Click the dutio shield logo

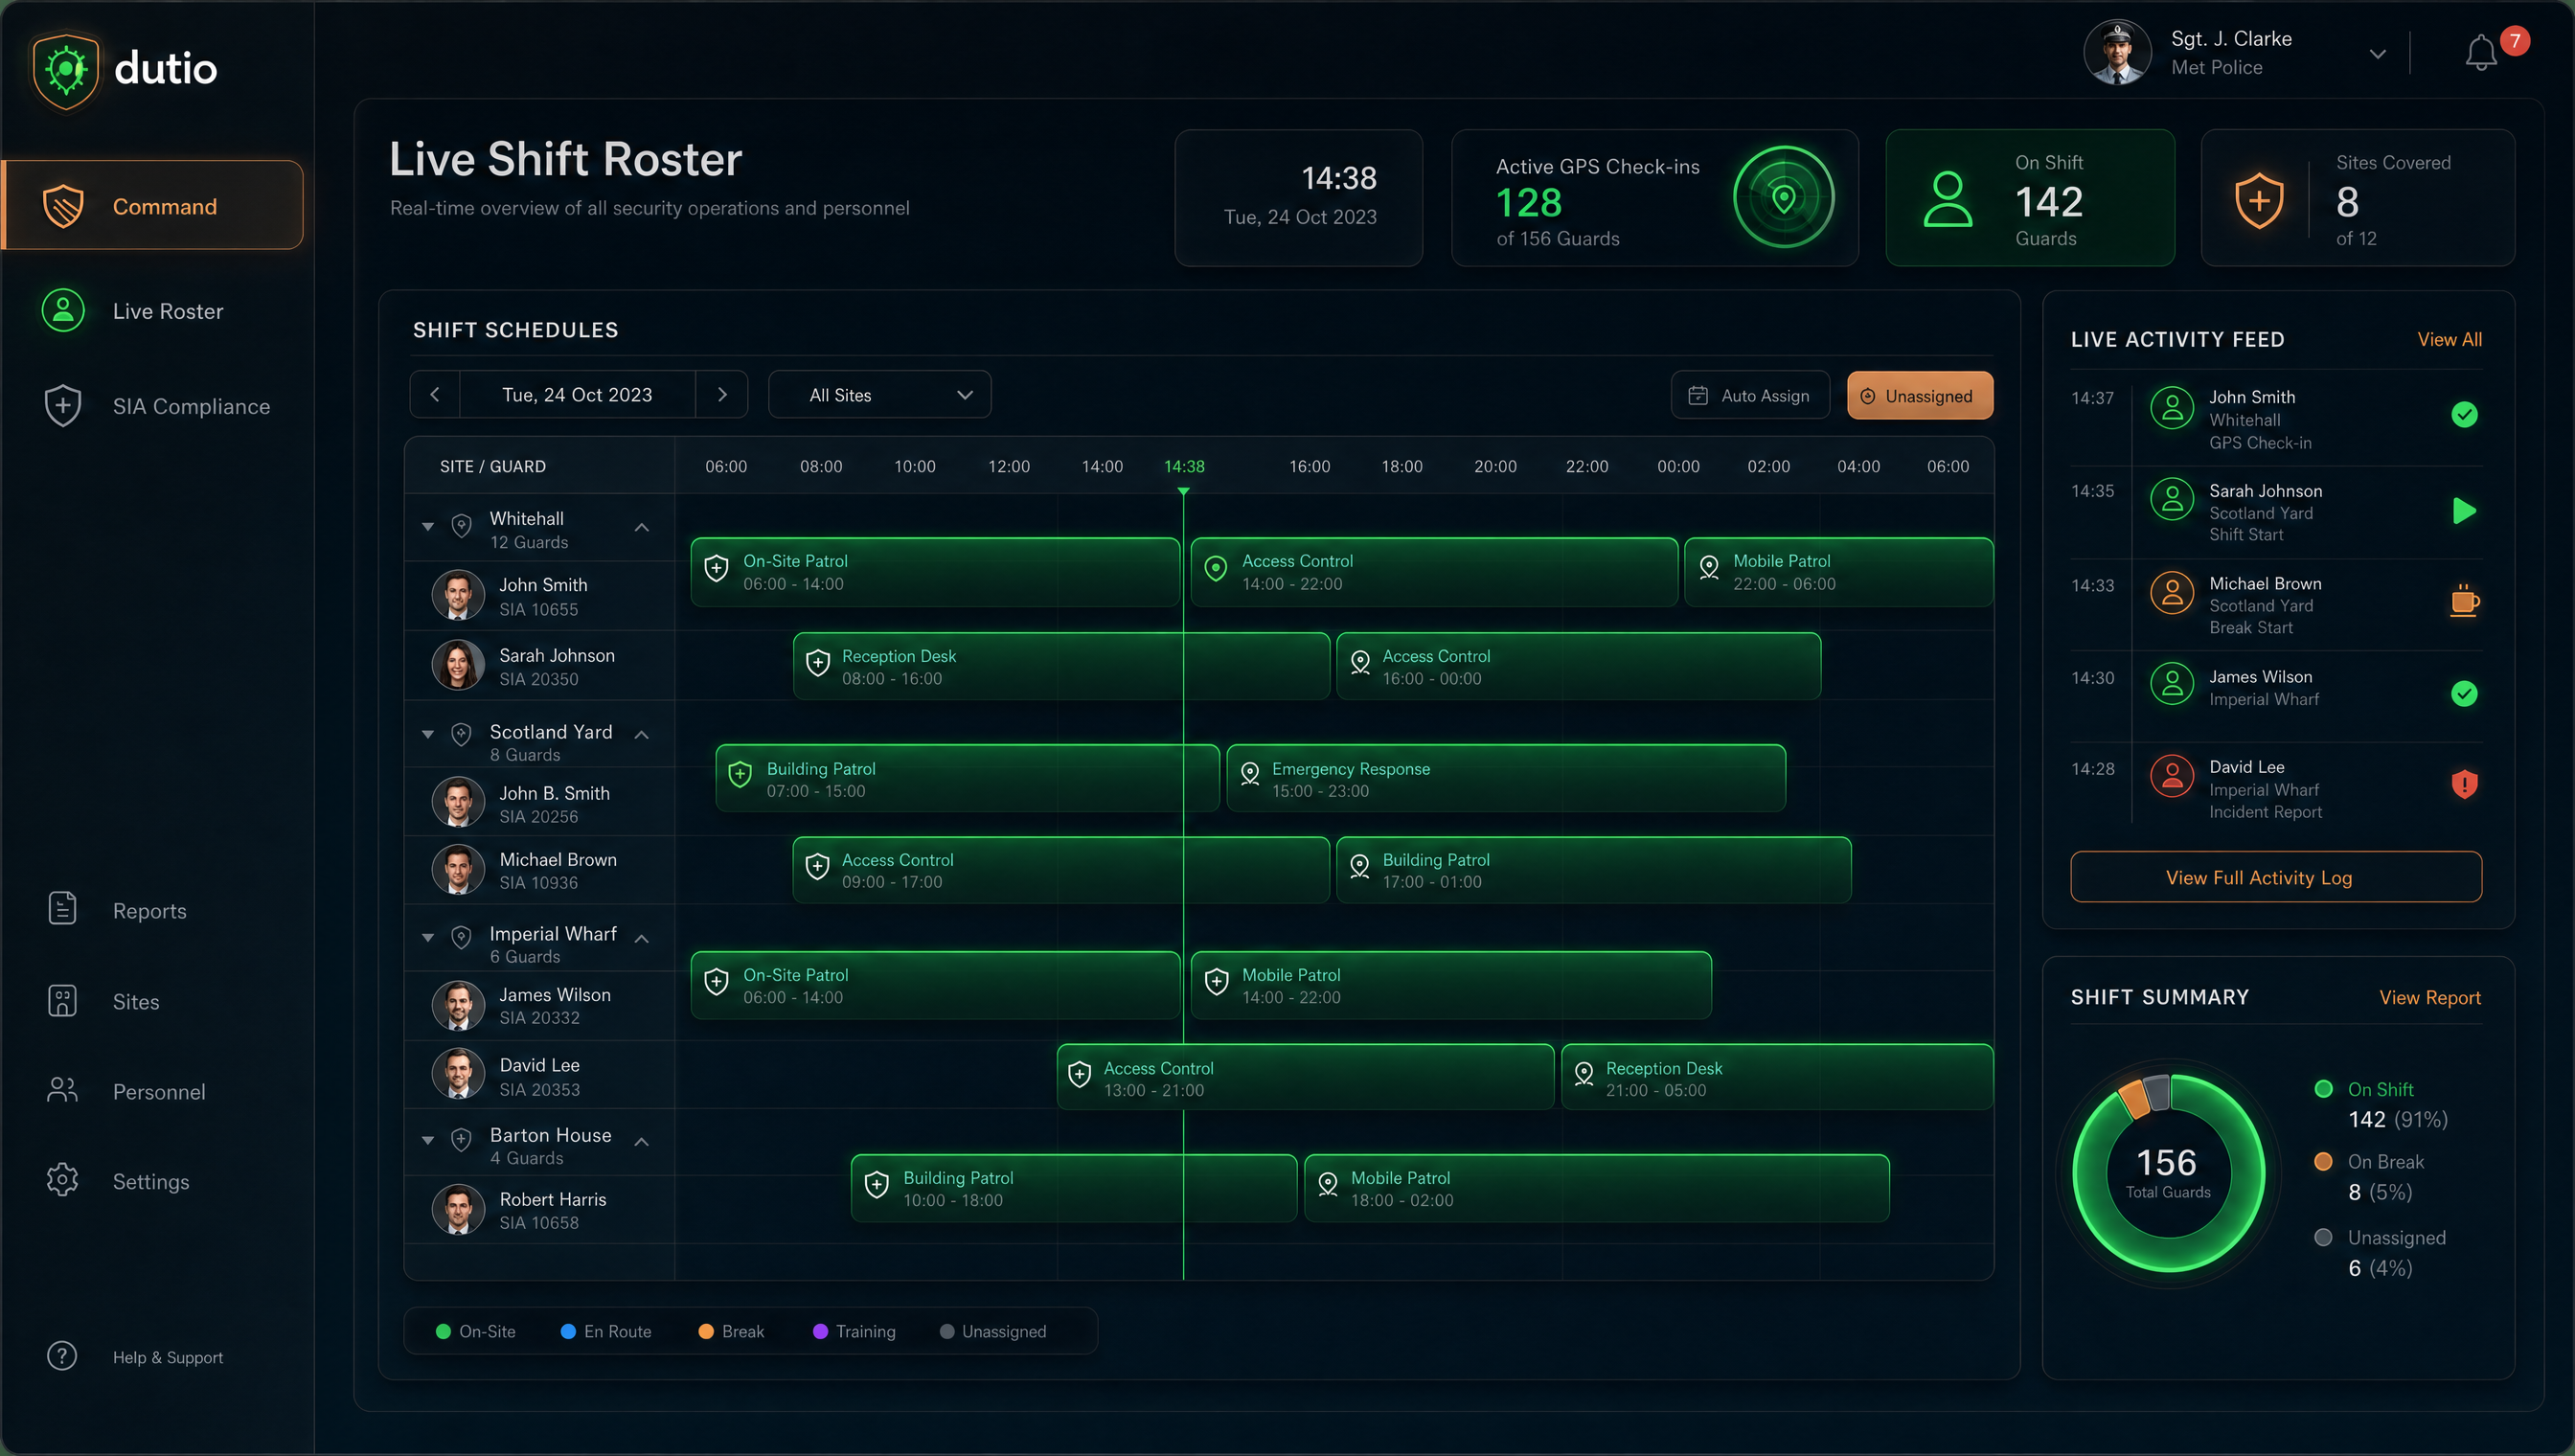click(66, 70)
